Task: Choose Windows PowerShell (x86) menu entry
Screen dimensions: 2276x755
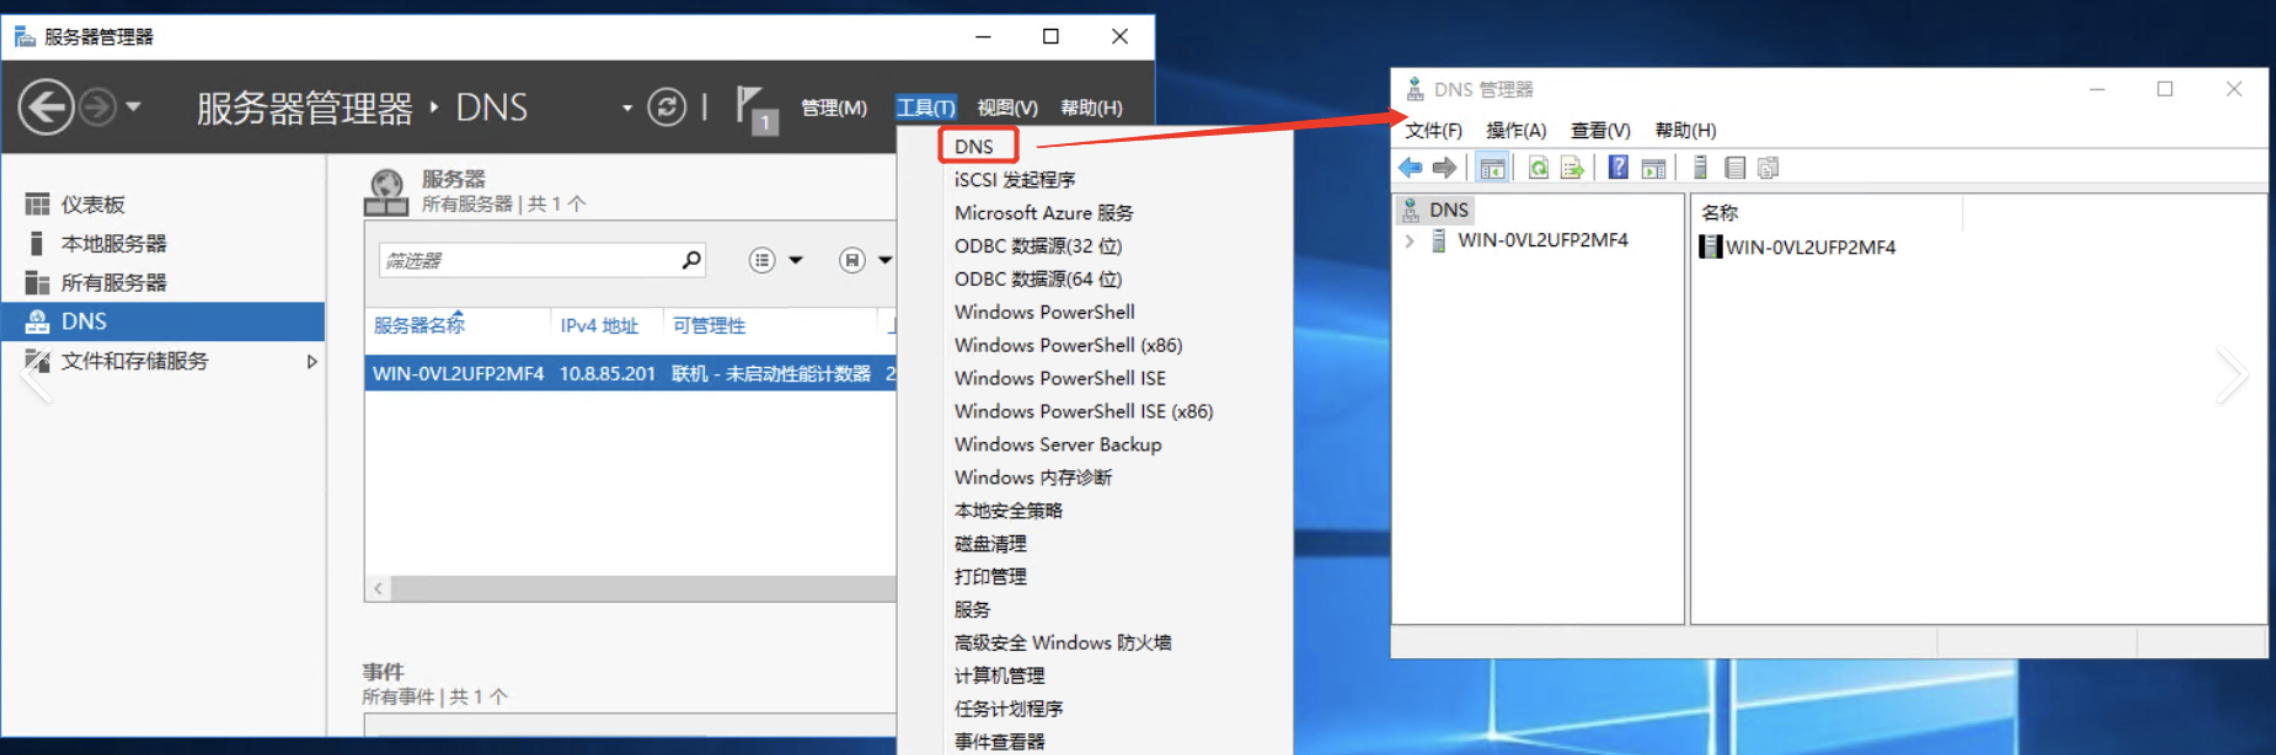Action: coord(1068,345)
